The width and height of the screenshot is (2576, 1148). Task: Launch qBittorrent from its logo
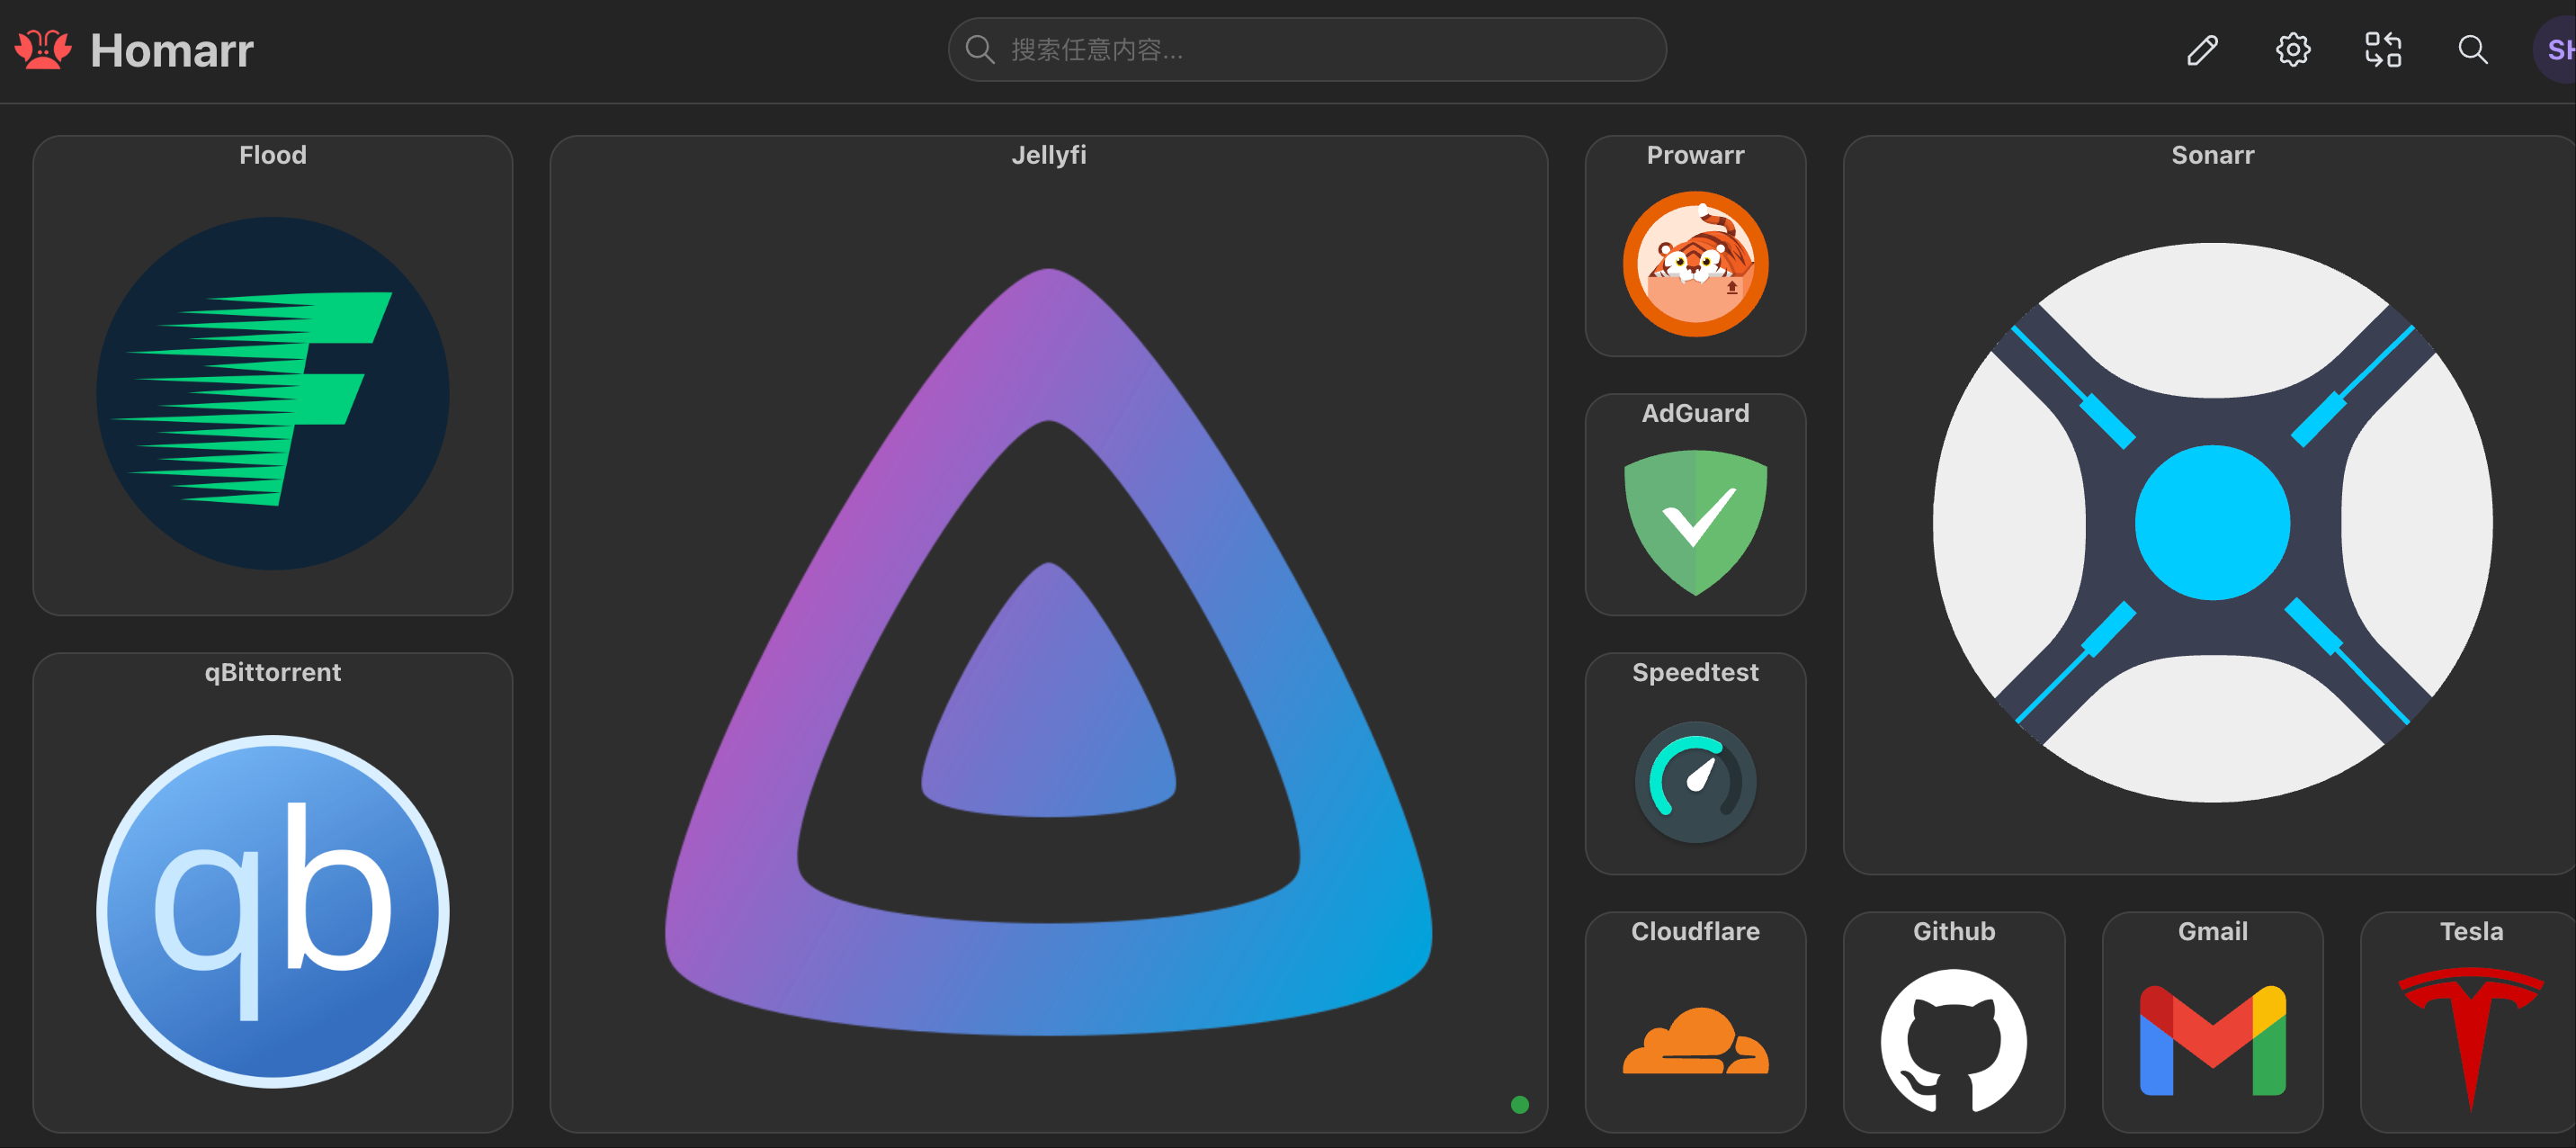272,911
